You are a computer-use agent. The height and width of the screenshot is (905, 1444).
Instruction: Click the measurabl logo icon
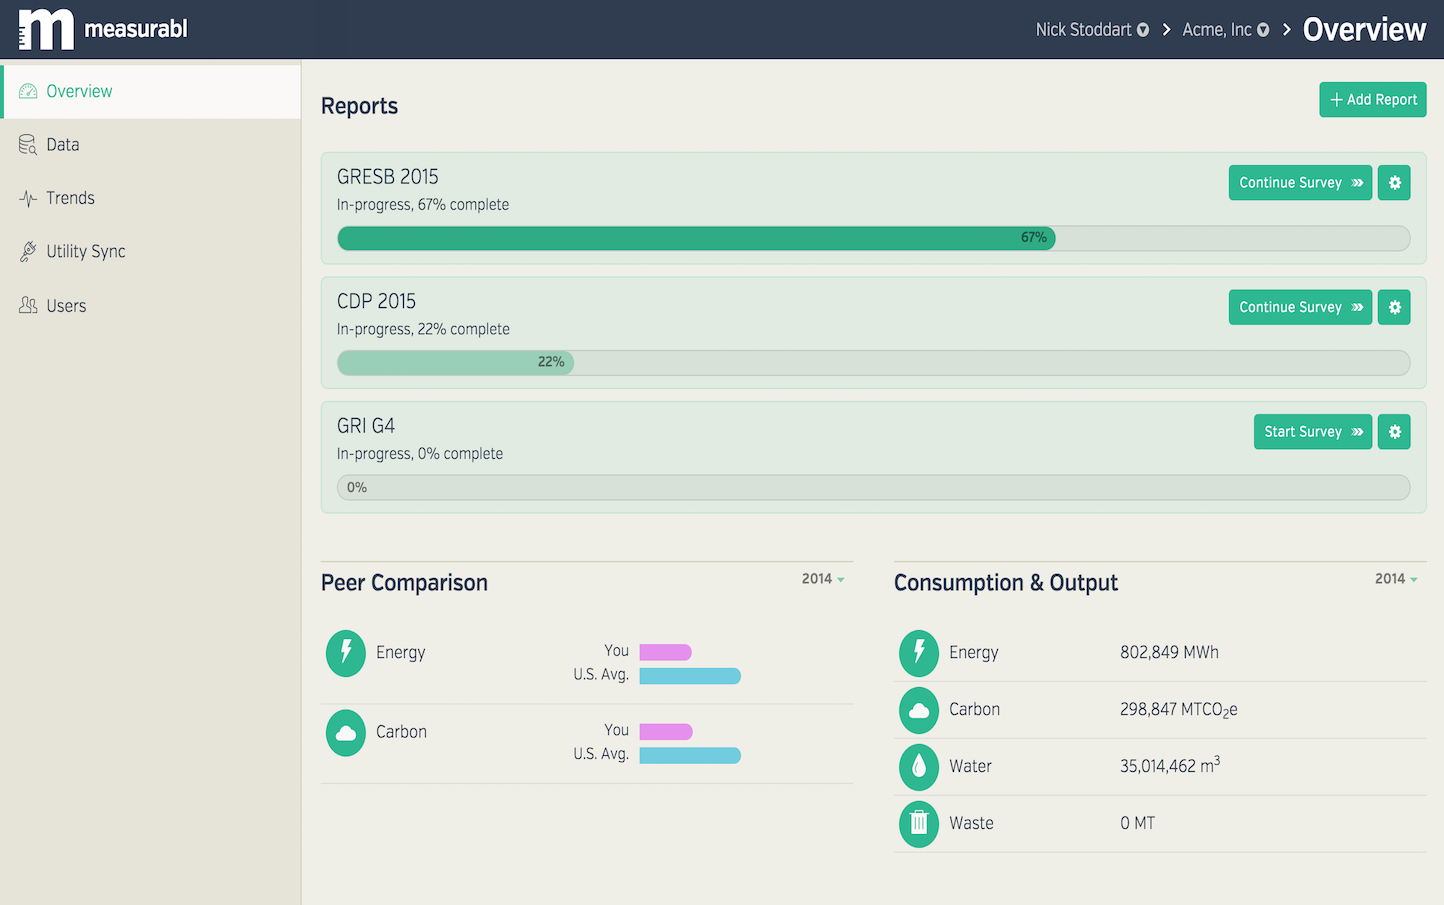(46, 29)
